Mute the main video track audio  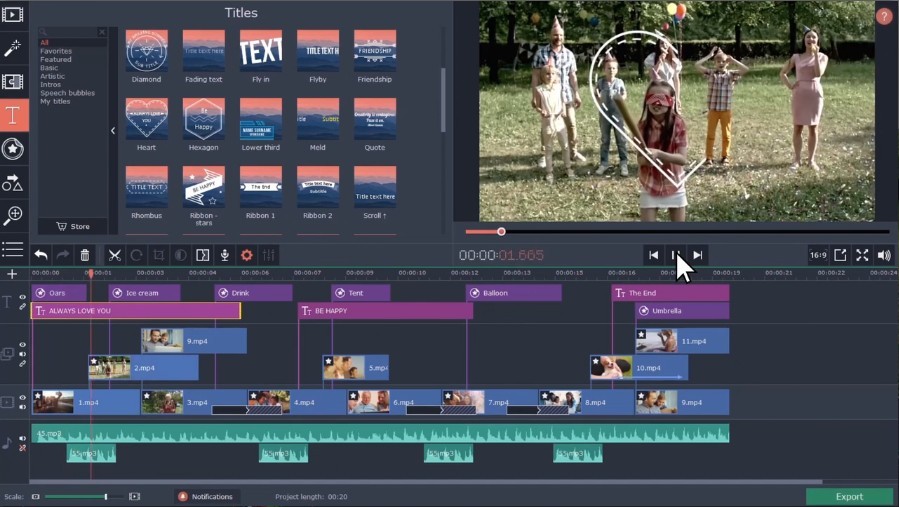(22, 407)
